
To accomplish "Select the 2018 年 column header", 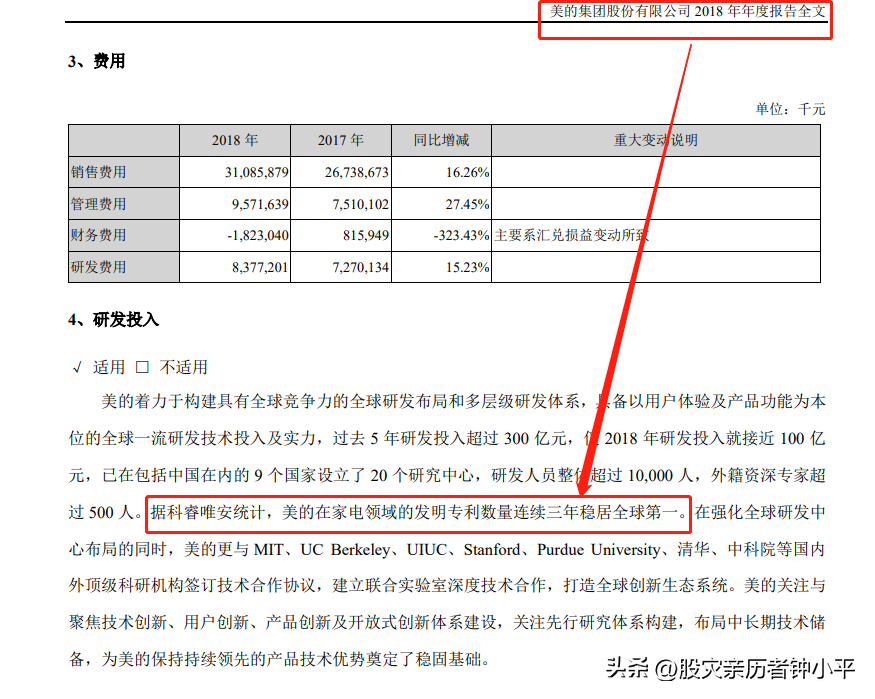I will tap(234, 140).
